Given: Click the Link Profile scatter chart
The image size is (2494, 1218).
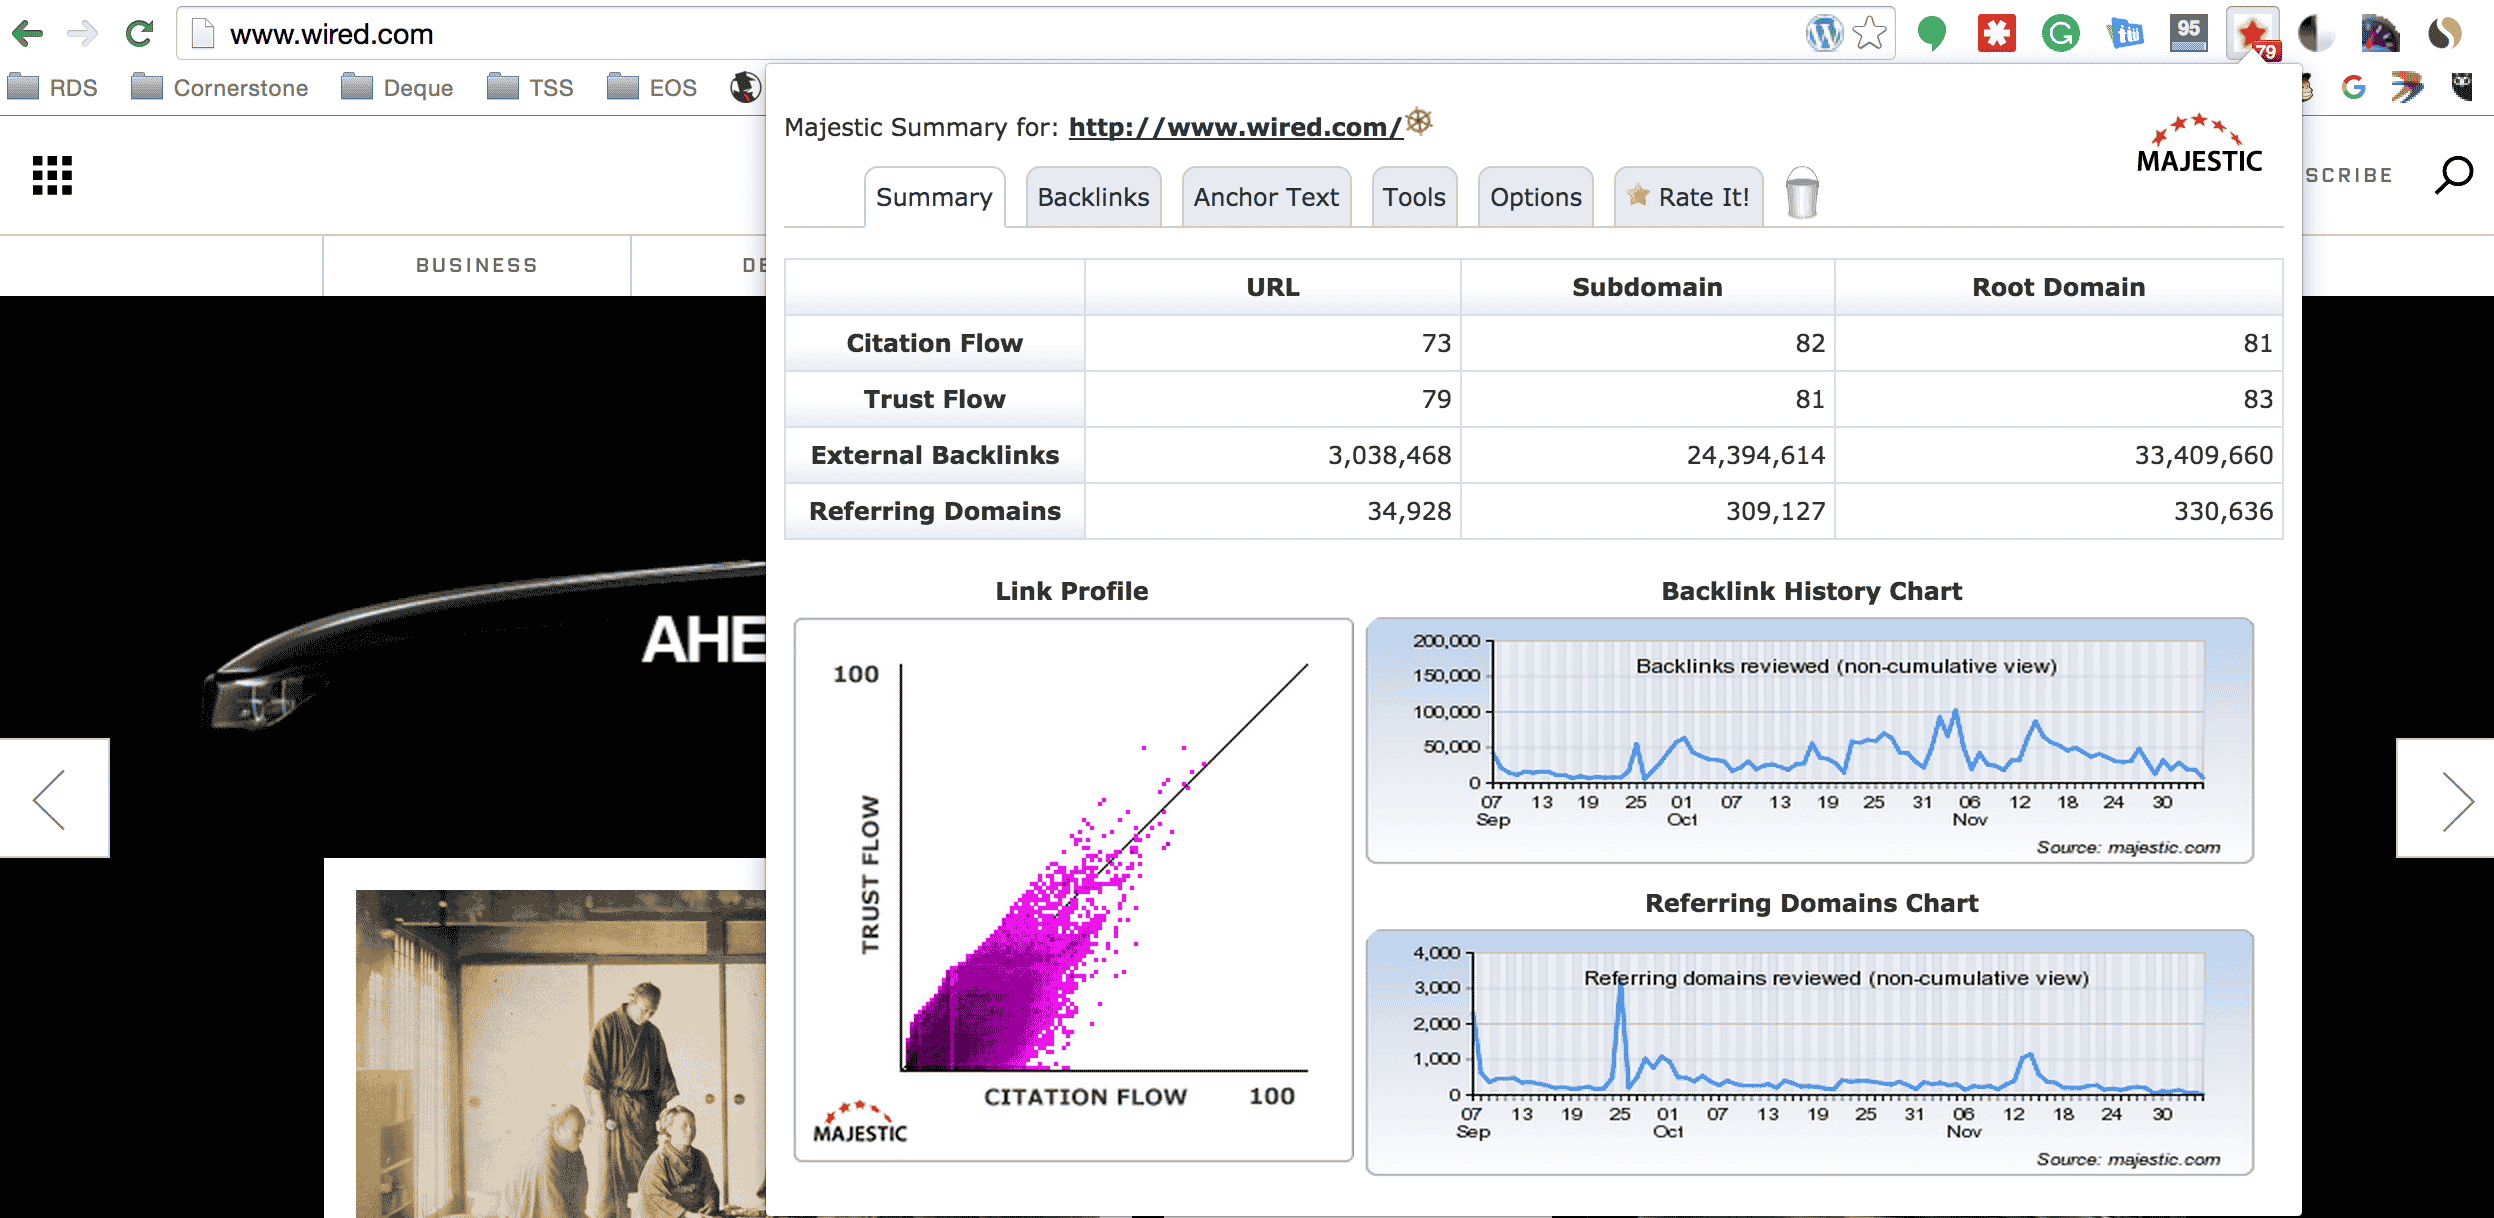Looking at the screenshot, I should pyautogui.click(x=1073, y=890).
